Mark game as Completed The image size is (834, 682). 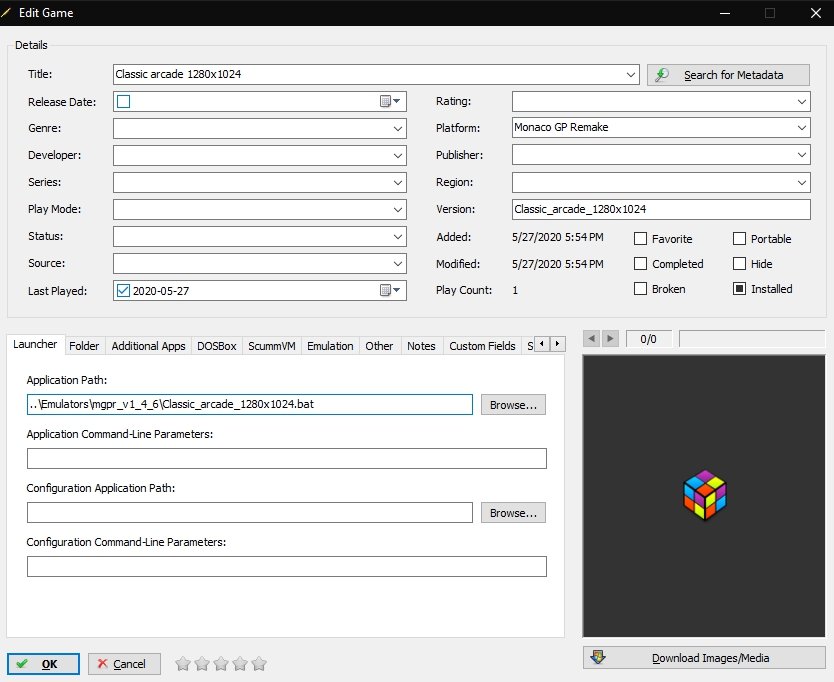point(640,263)
